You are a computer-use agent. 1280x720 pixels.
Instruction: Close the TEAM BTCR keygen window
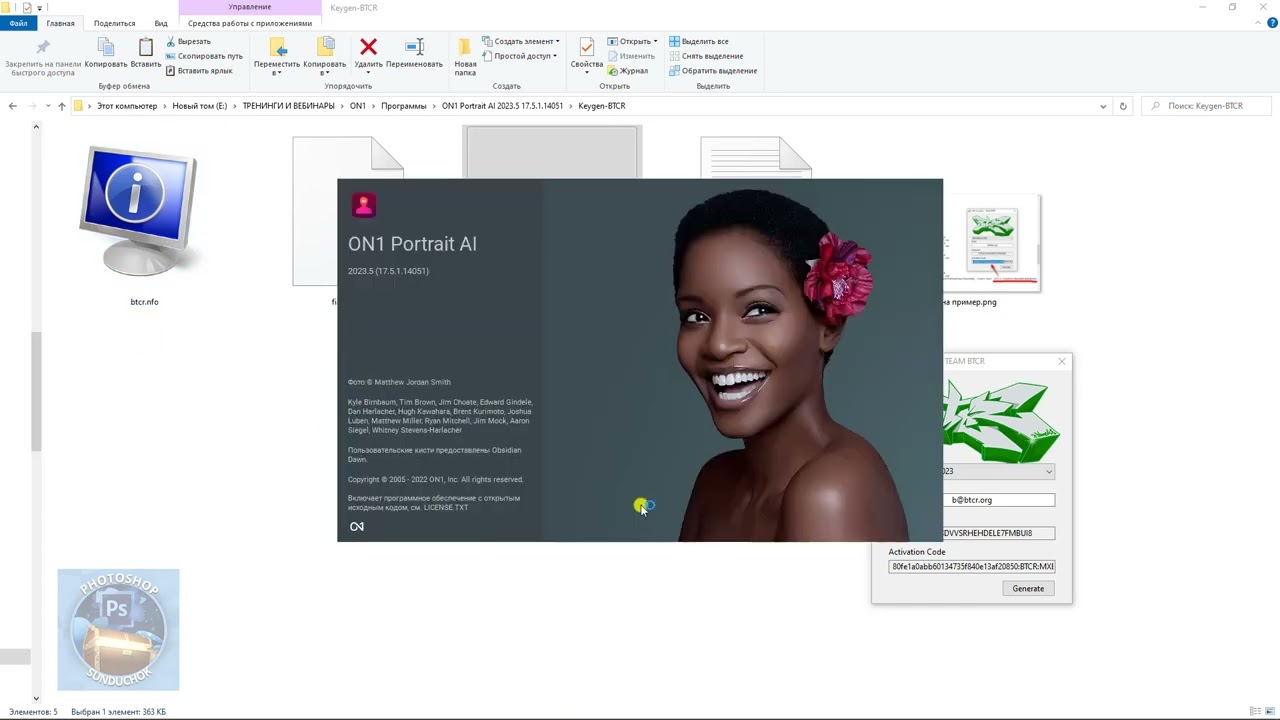(1062, 361)
